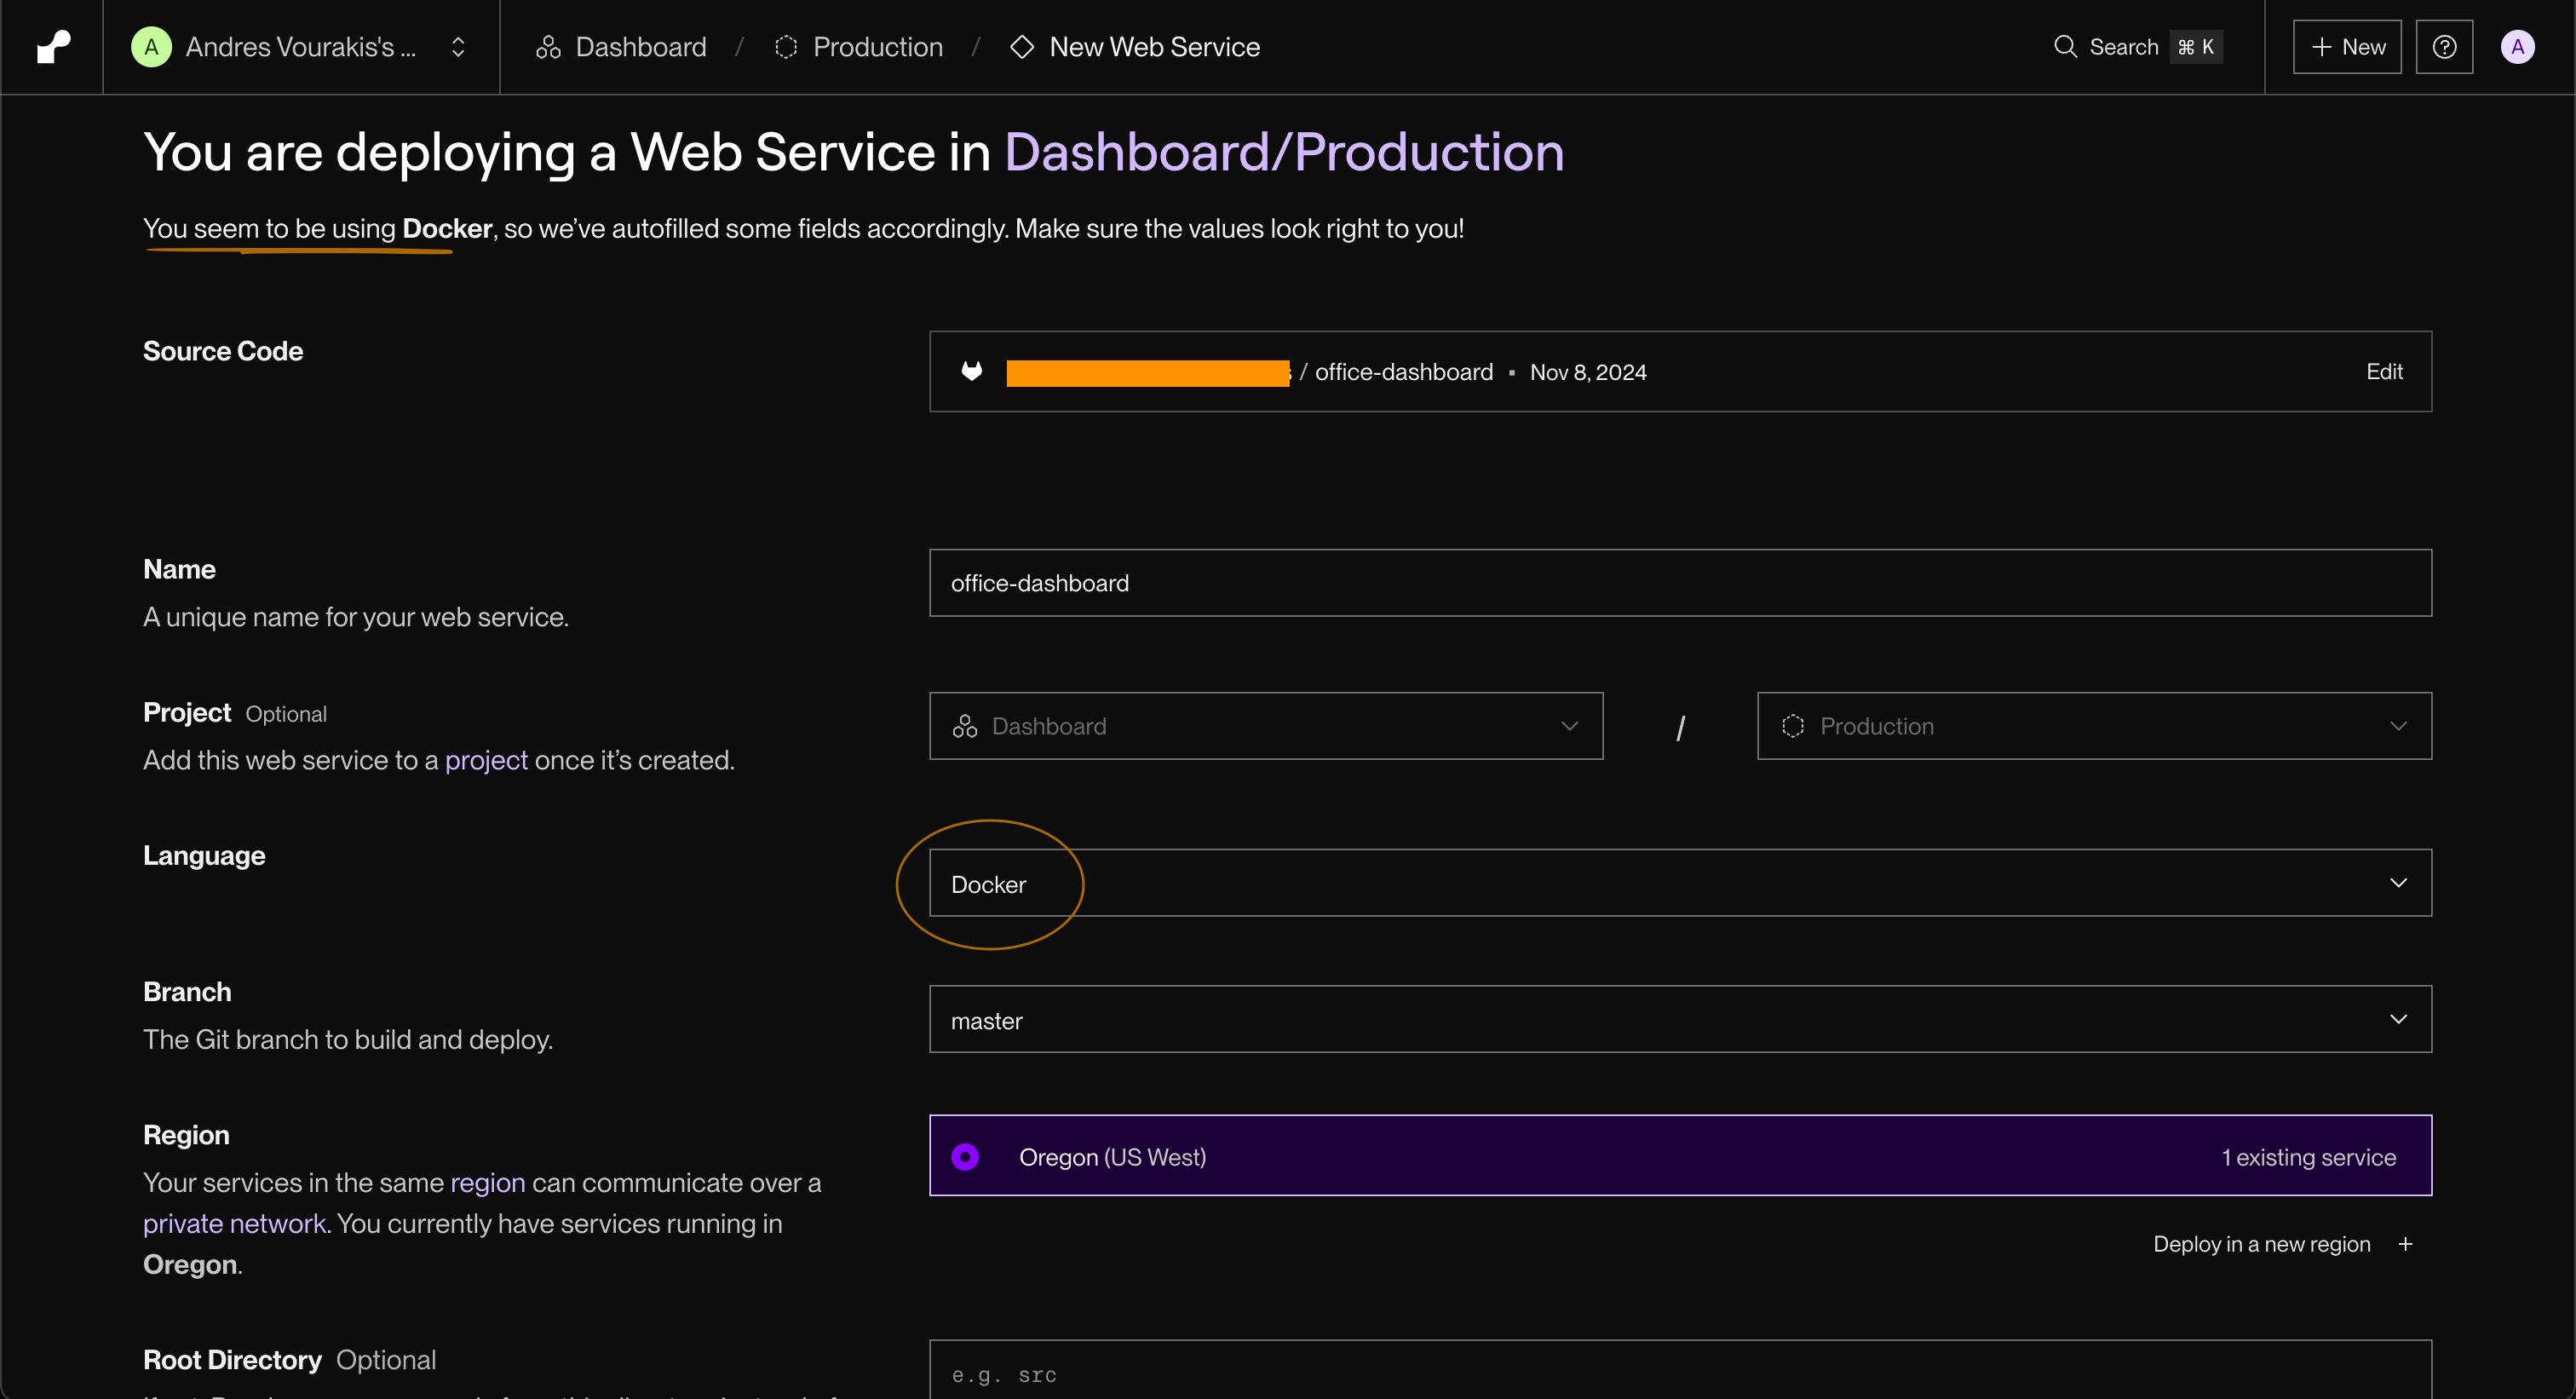
Task: Open the Branch dropdown showing master
Action: [1679, 1020]
